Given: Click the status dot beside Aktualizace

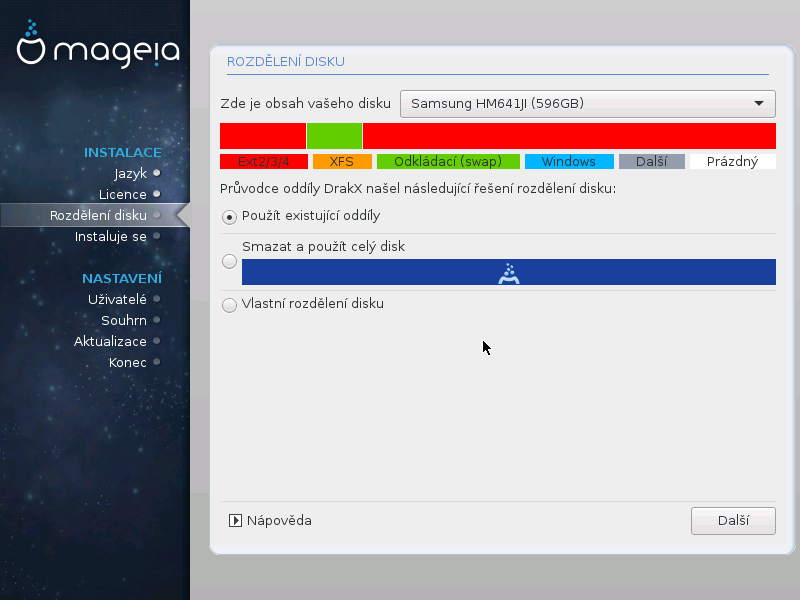Looking at the screenshot, I should point(157,341).
